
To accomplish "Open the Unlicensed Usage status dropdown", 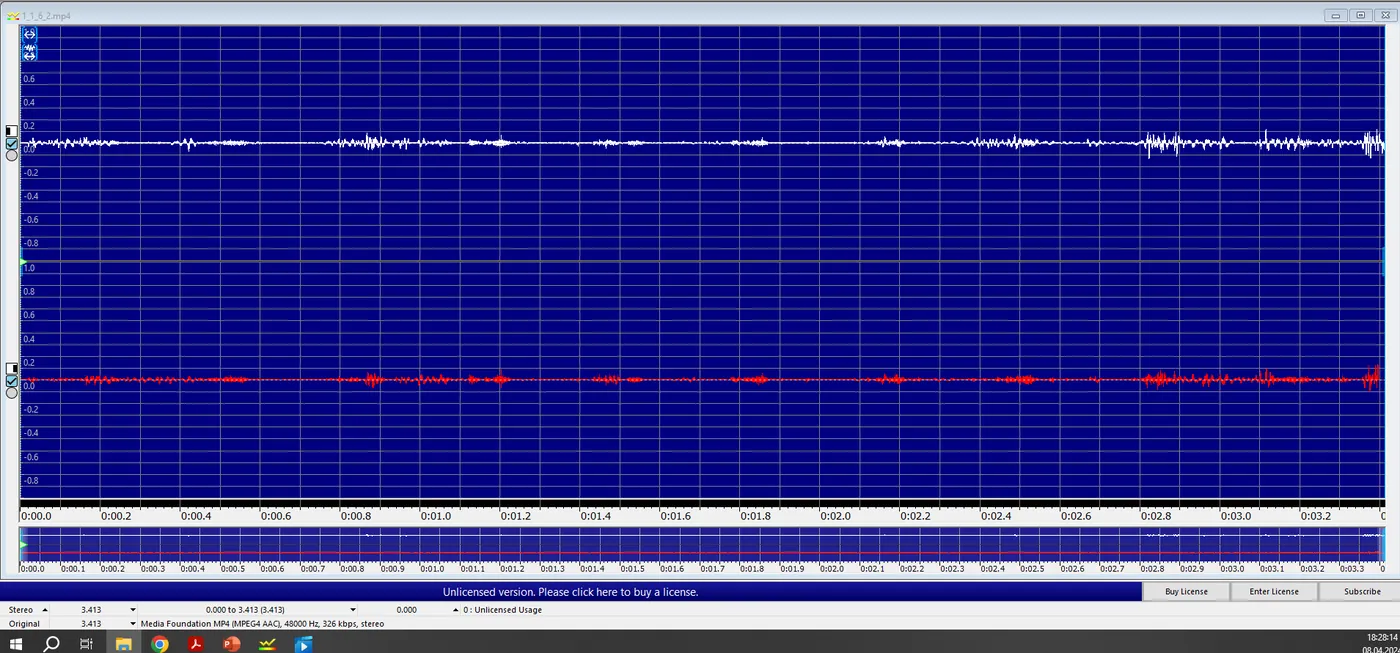I will 456,609.
